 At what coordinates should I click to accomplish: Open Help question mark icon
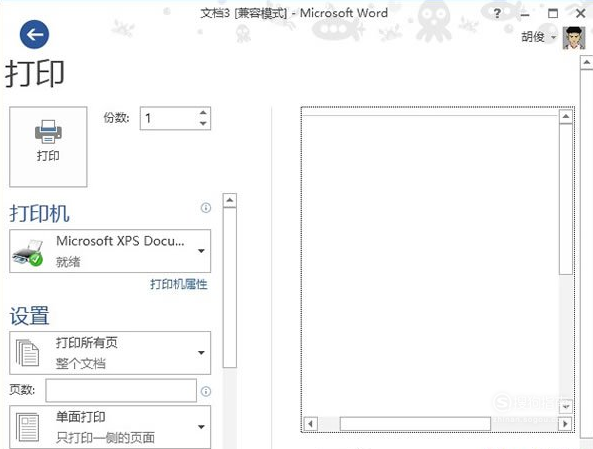coord(497,14)
